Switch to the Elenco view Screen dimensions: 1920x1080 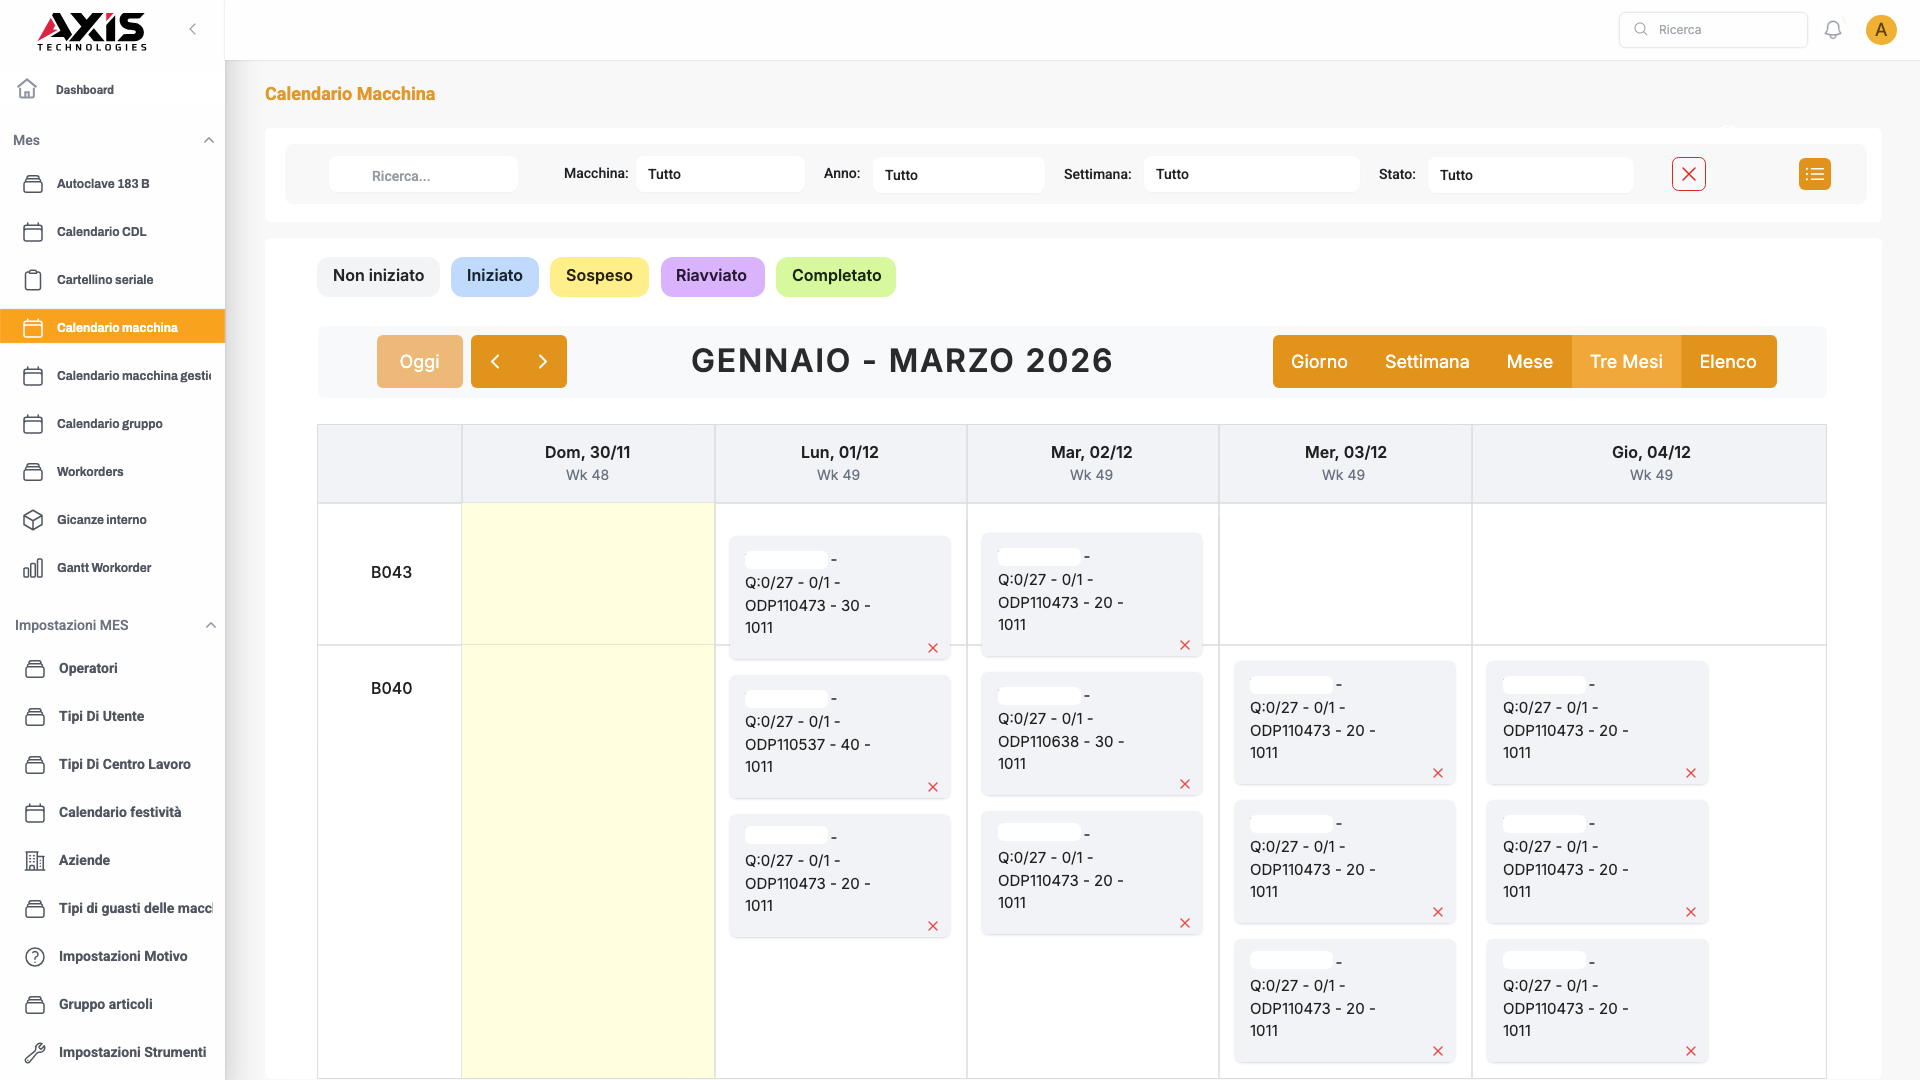click(x=1727, y=362)
